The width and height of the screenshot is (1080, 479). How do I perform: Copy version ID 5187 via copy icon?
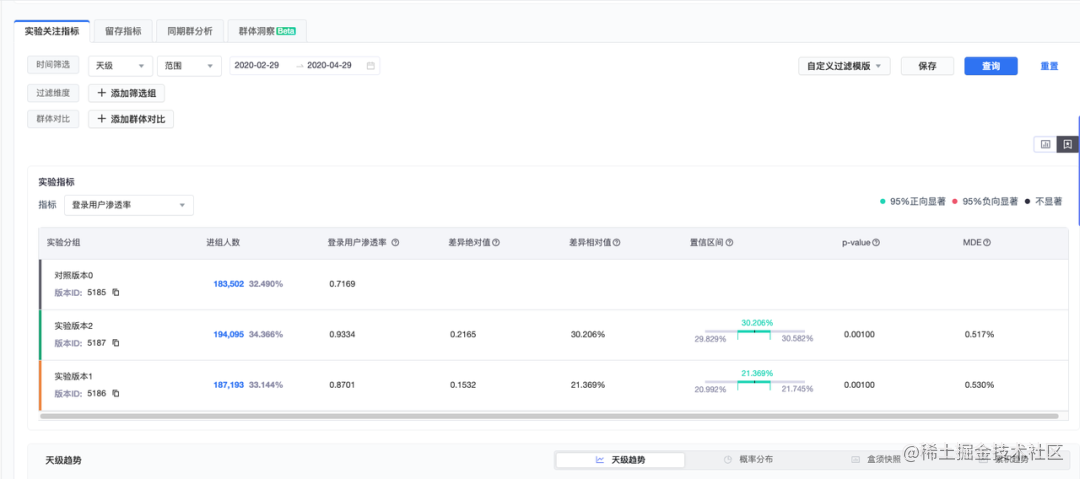tap(116, 343)
